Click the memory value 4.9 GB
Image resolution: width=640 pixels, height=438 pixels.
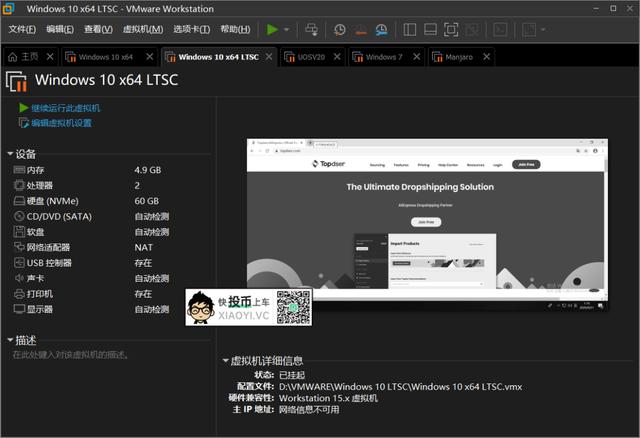148,170
